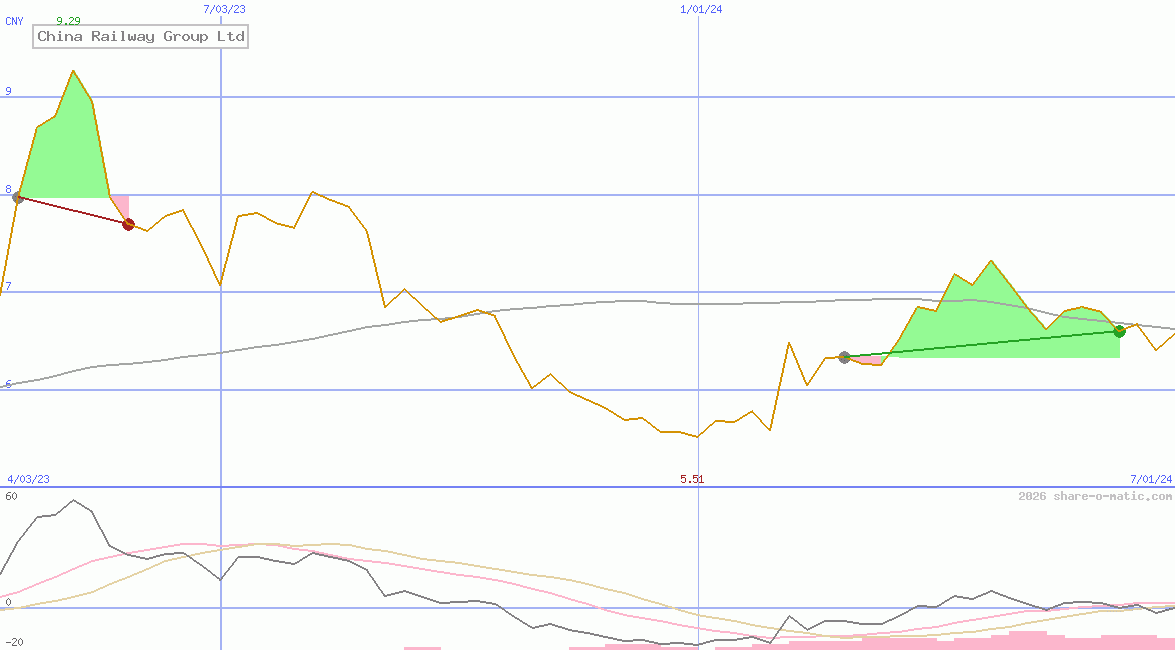Image resolution: width=1175 pixels, height=650 pixels.
Task: Click the gray anchor dot starting the green trendline
Action: 844,357
